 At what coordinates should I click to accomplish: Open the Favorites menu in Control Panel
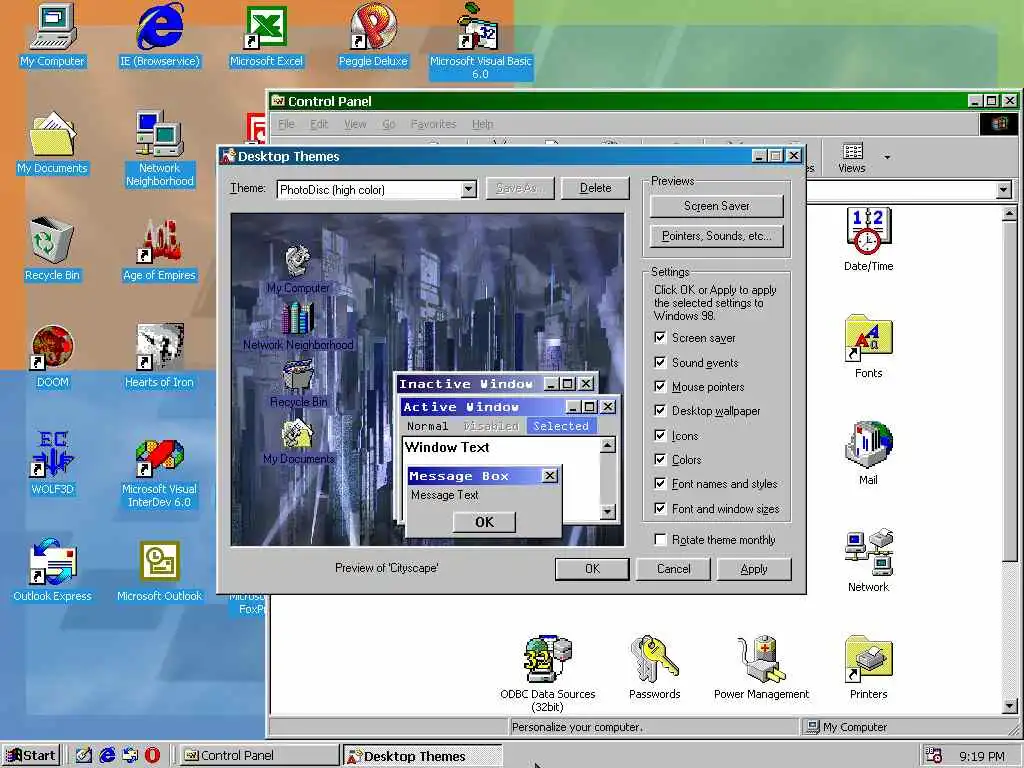[433, 124]
